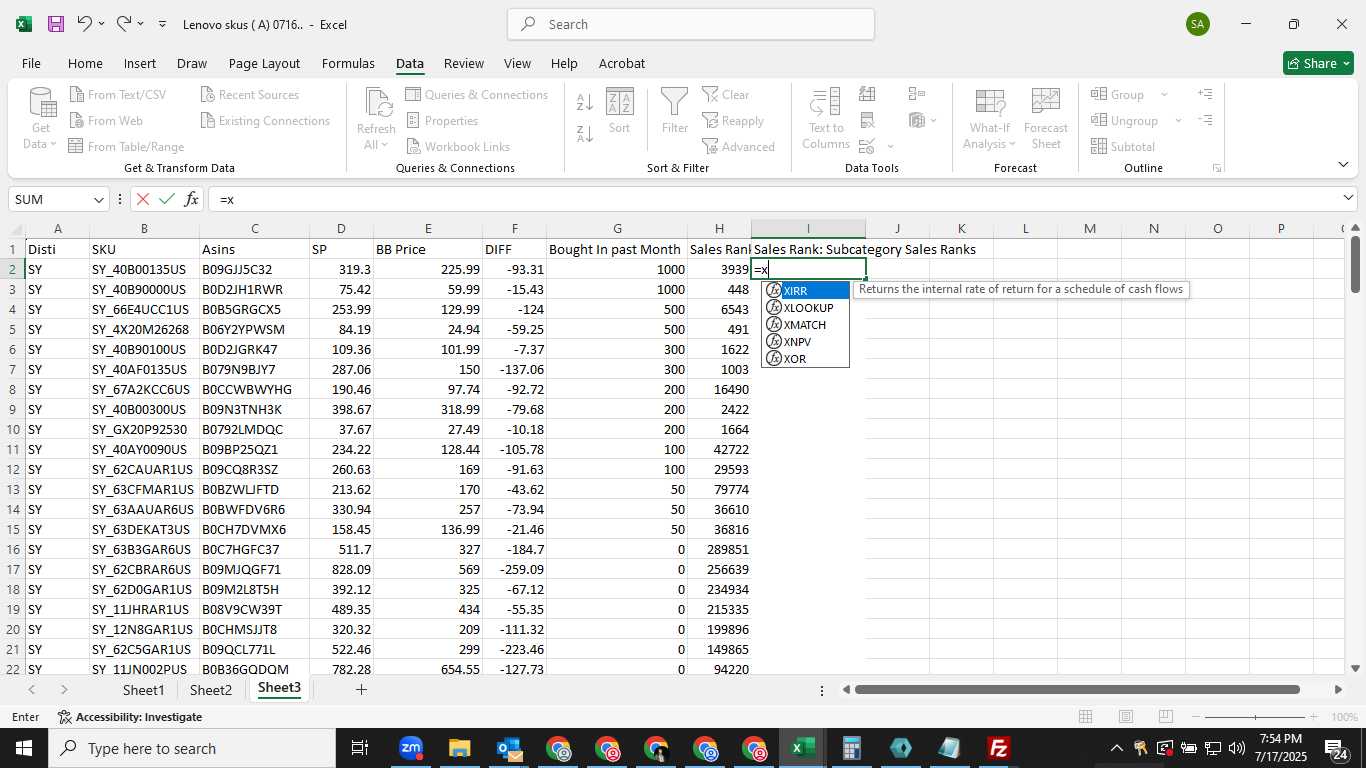Select XLOOKUP from autocomplete list

[806, 308]
